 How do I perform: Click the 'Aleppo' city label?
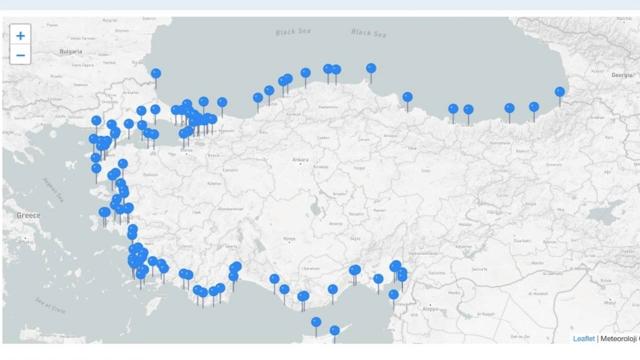coord(430,309)
